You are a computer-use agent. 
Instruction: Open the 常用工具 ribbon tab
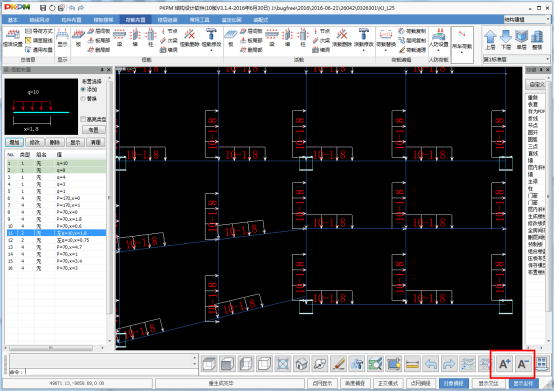click(x=199, y=20)
